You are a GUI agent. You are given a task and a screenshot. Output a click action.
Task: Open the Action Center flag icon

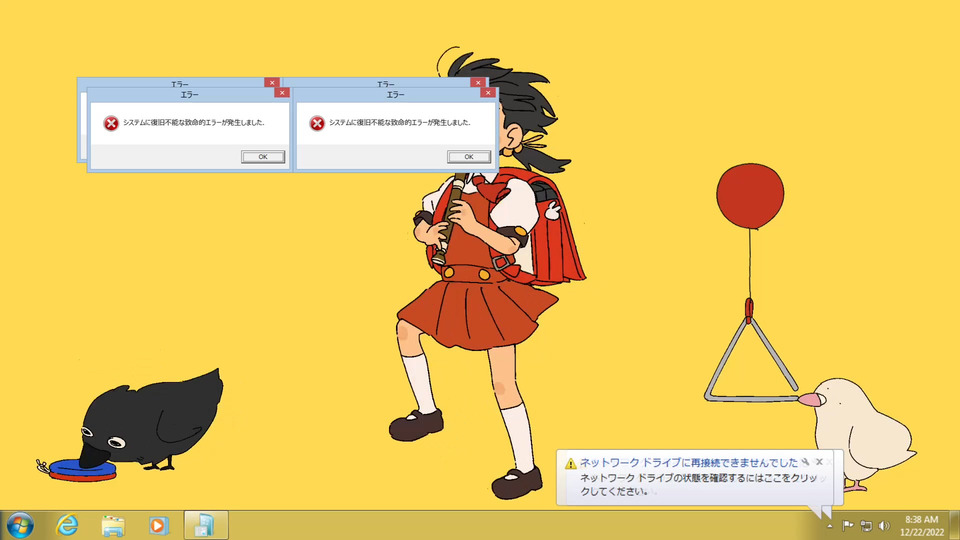tap(848, 525)
